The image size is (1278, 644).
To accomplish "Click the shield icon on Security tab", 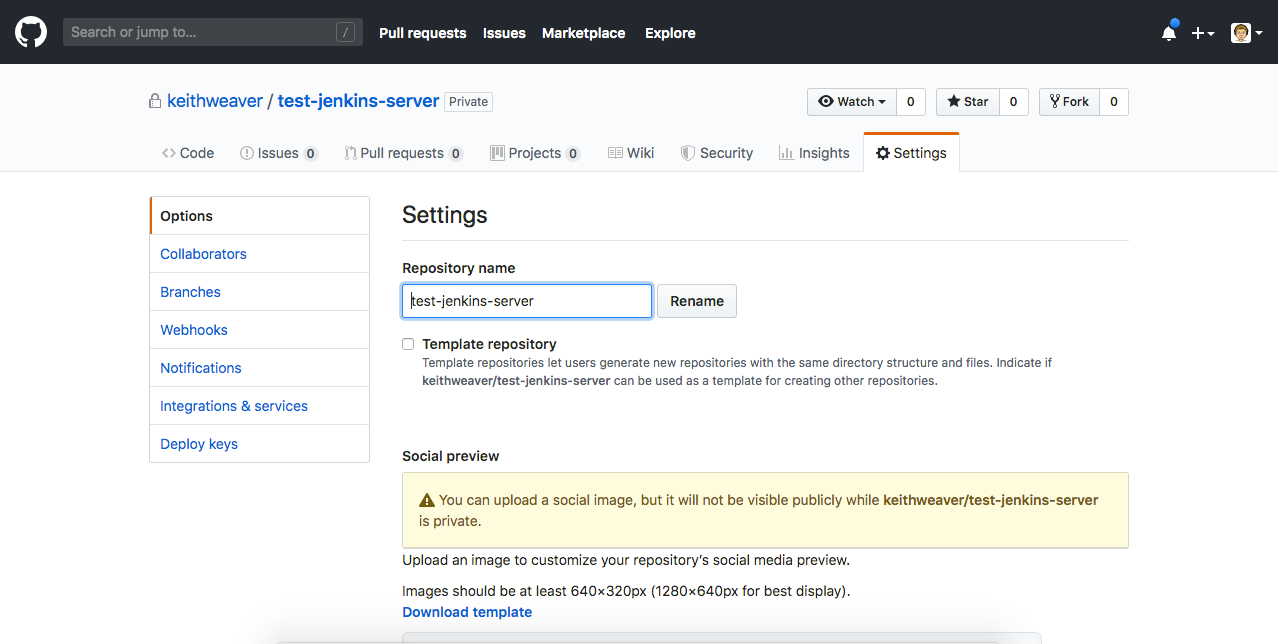I will (687, 153).
